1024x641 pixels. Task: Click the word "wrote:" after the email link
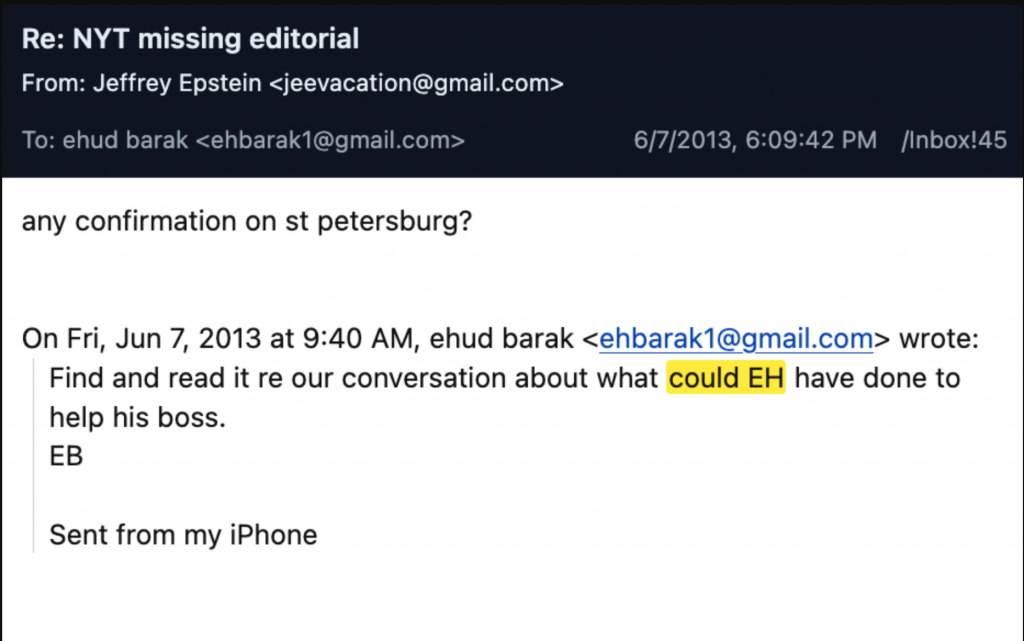coord(939,340)
